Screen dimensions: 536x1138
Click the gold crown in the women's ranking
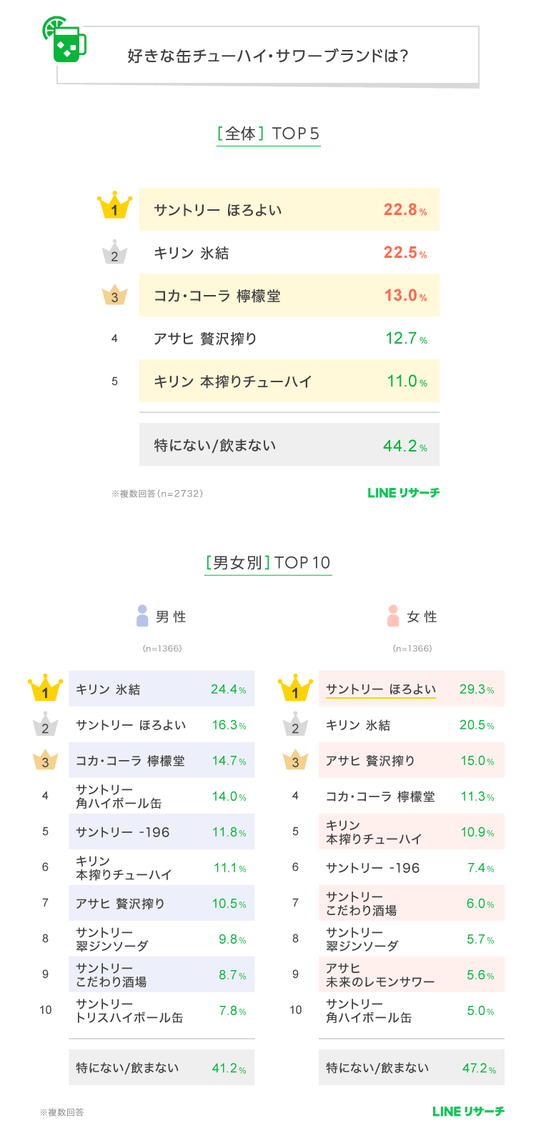295,689
